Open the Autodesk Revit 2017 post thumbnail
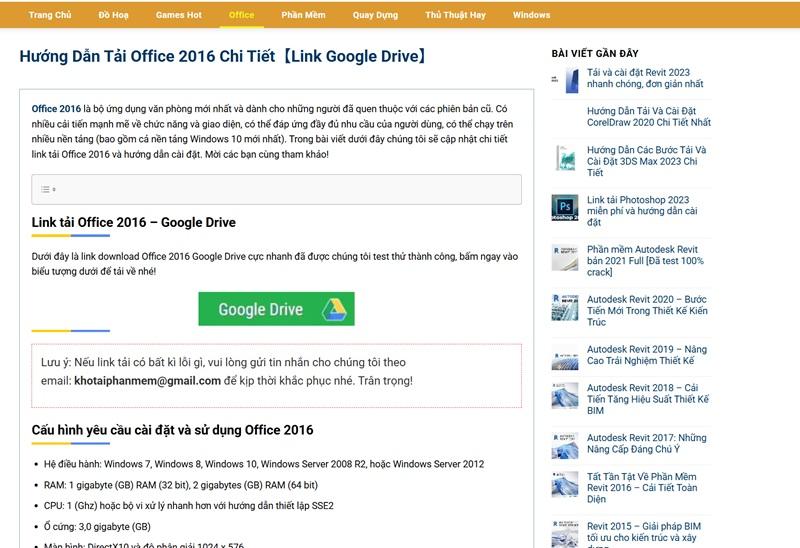Screen dimensions: 800x548 click(565, 445)
